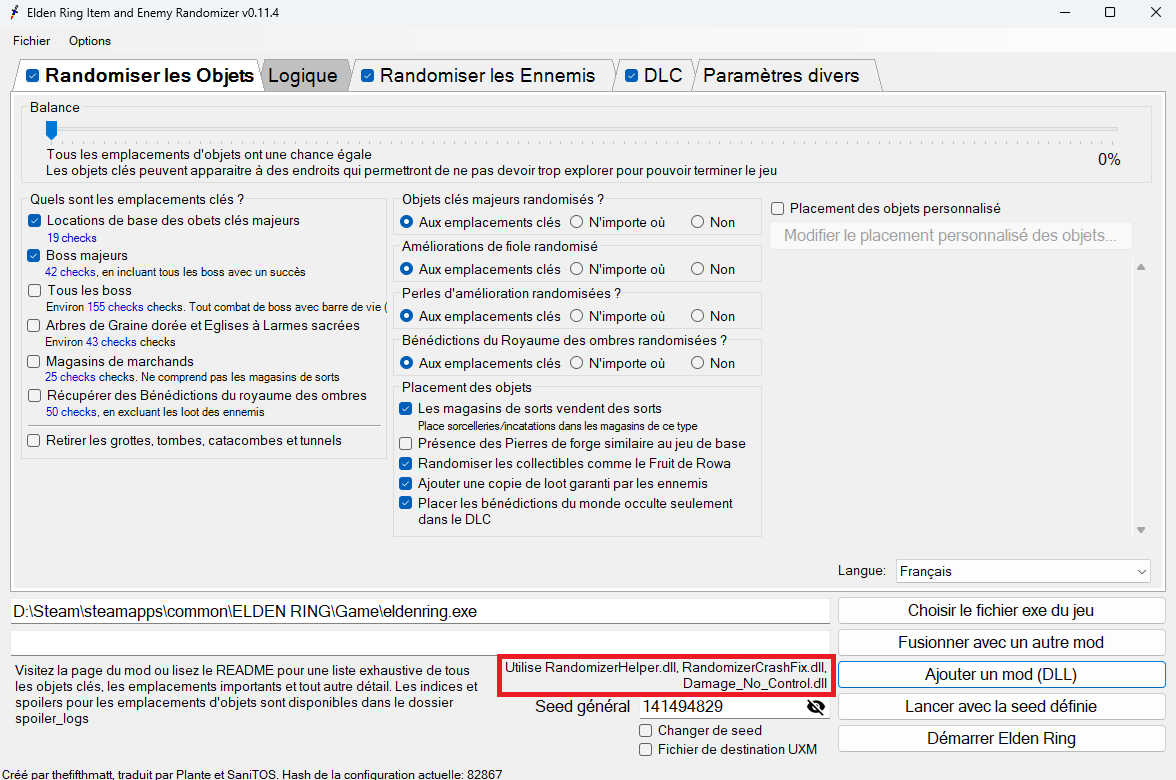Image resolution: width=1176 pixels, height=780 pixels.
Task: Open the 25 checks link
Action: coord(70,377)
